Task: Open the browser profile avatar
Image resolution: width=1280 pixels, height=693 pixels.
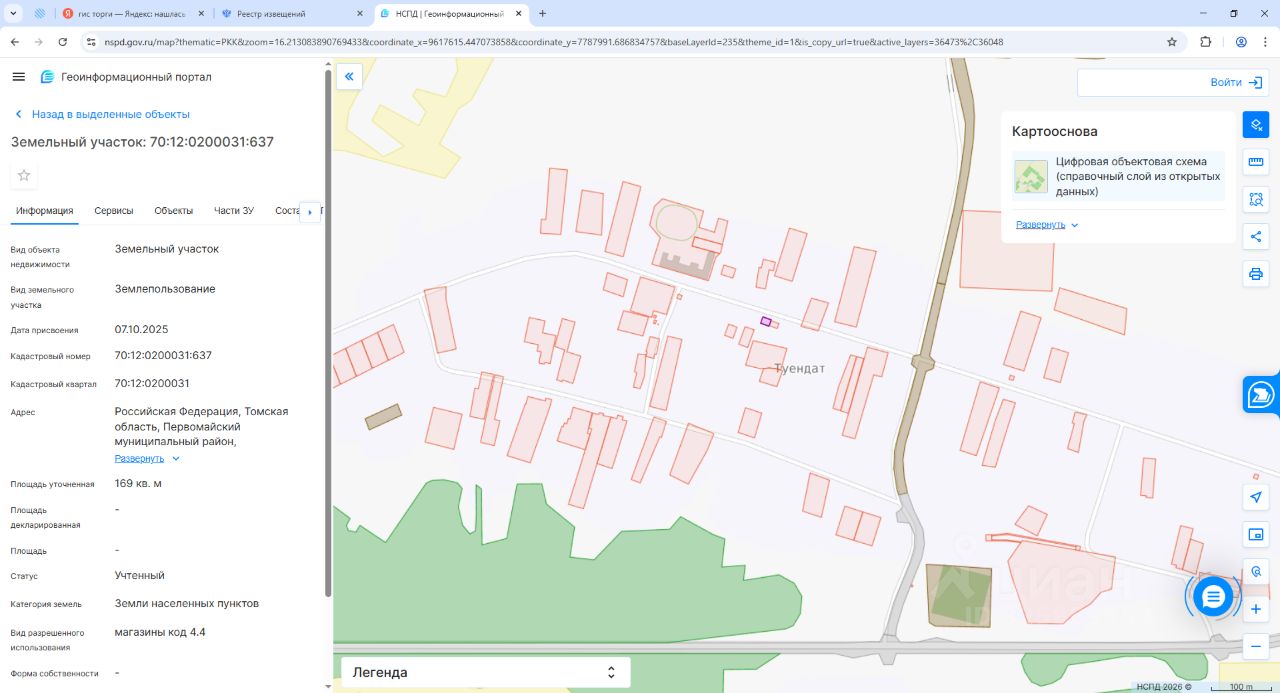Action: pos(1241,42)
